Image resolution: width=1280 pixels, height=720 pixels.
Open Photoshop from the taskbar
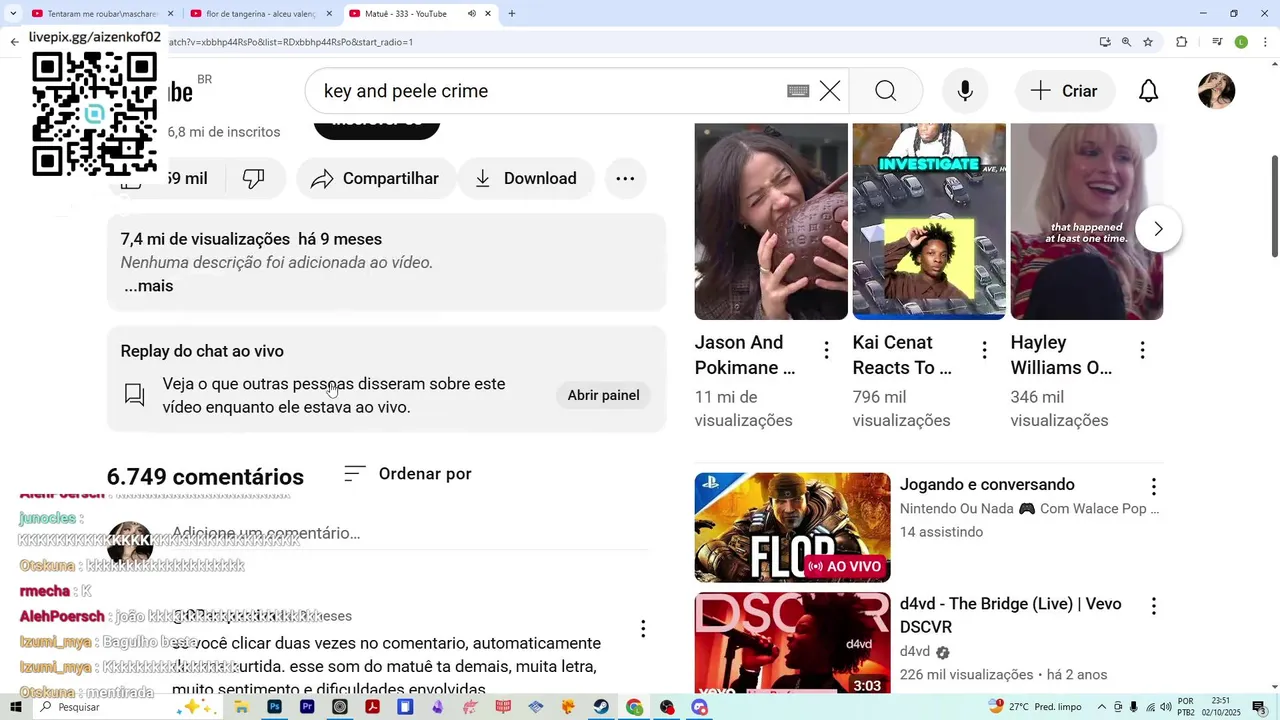point(274,707)
